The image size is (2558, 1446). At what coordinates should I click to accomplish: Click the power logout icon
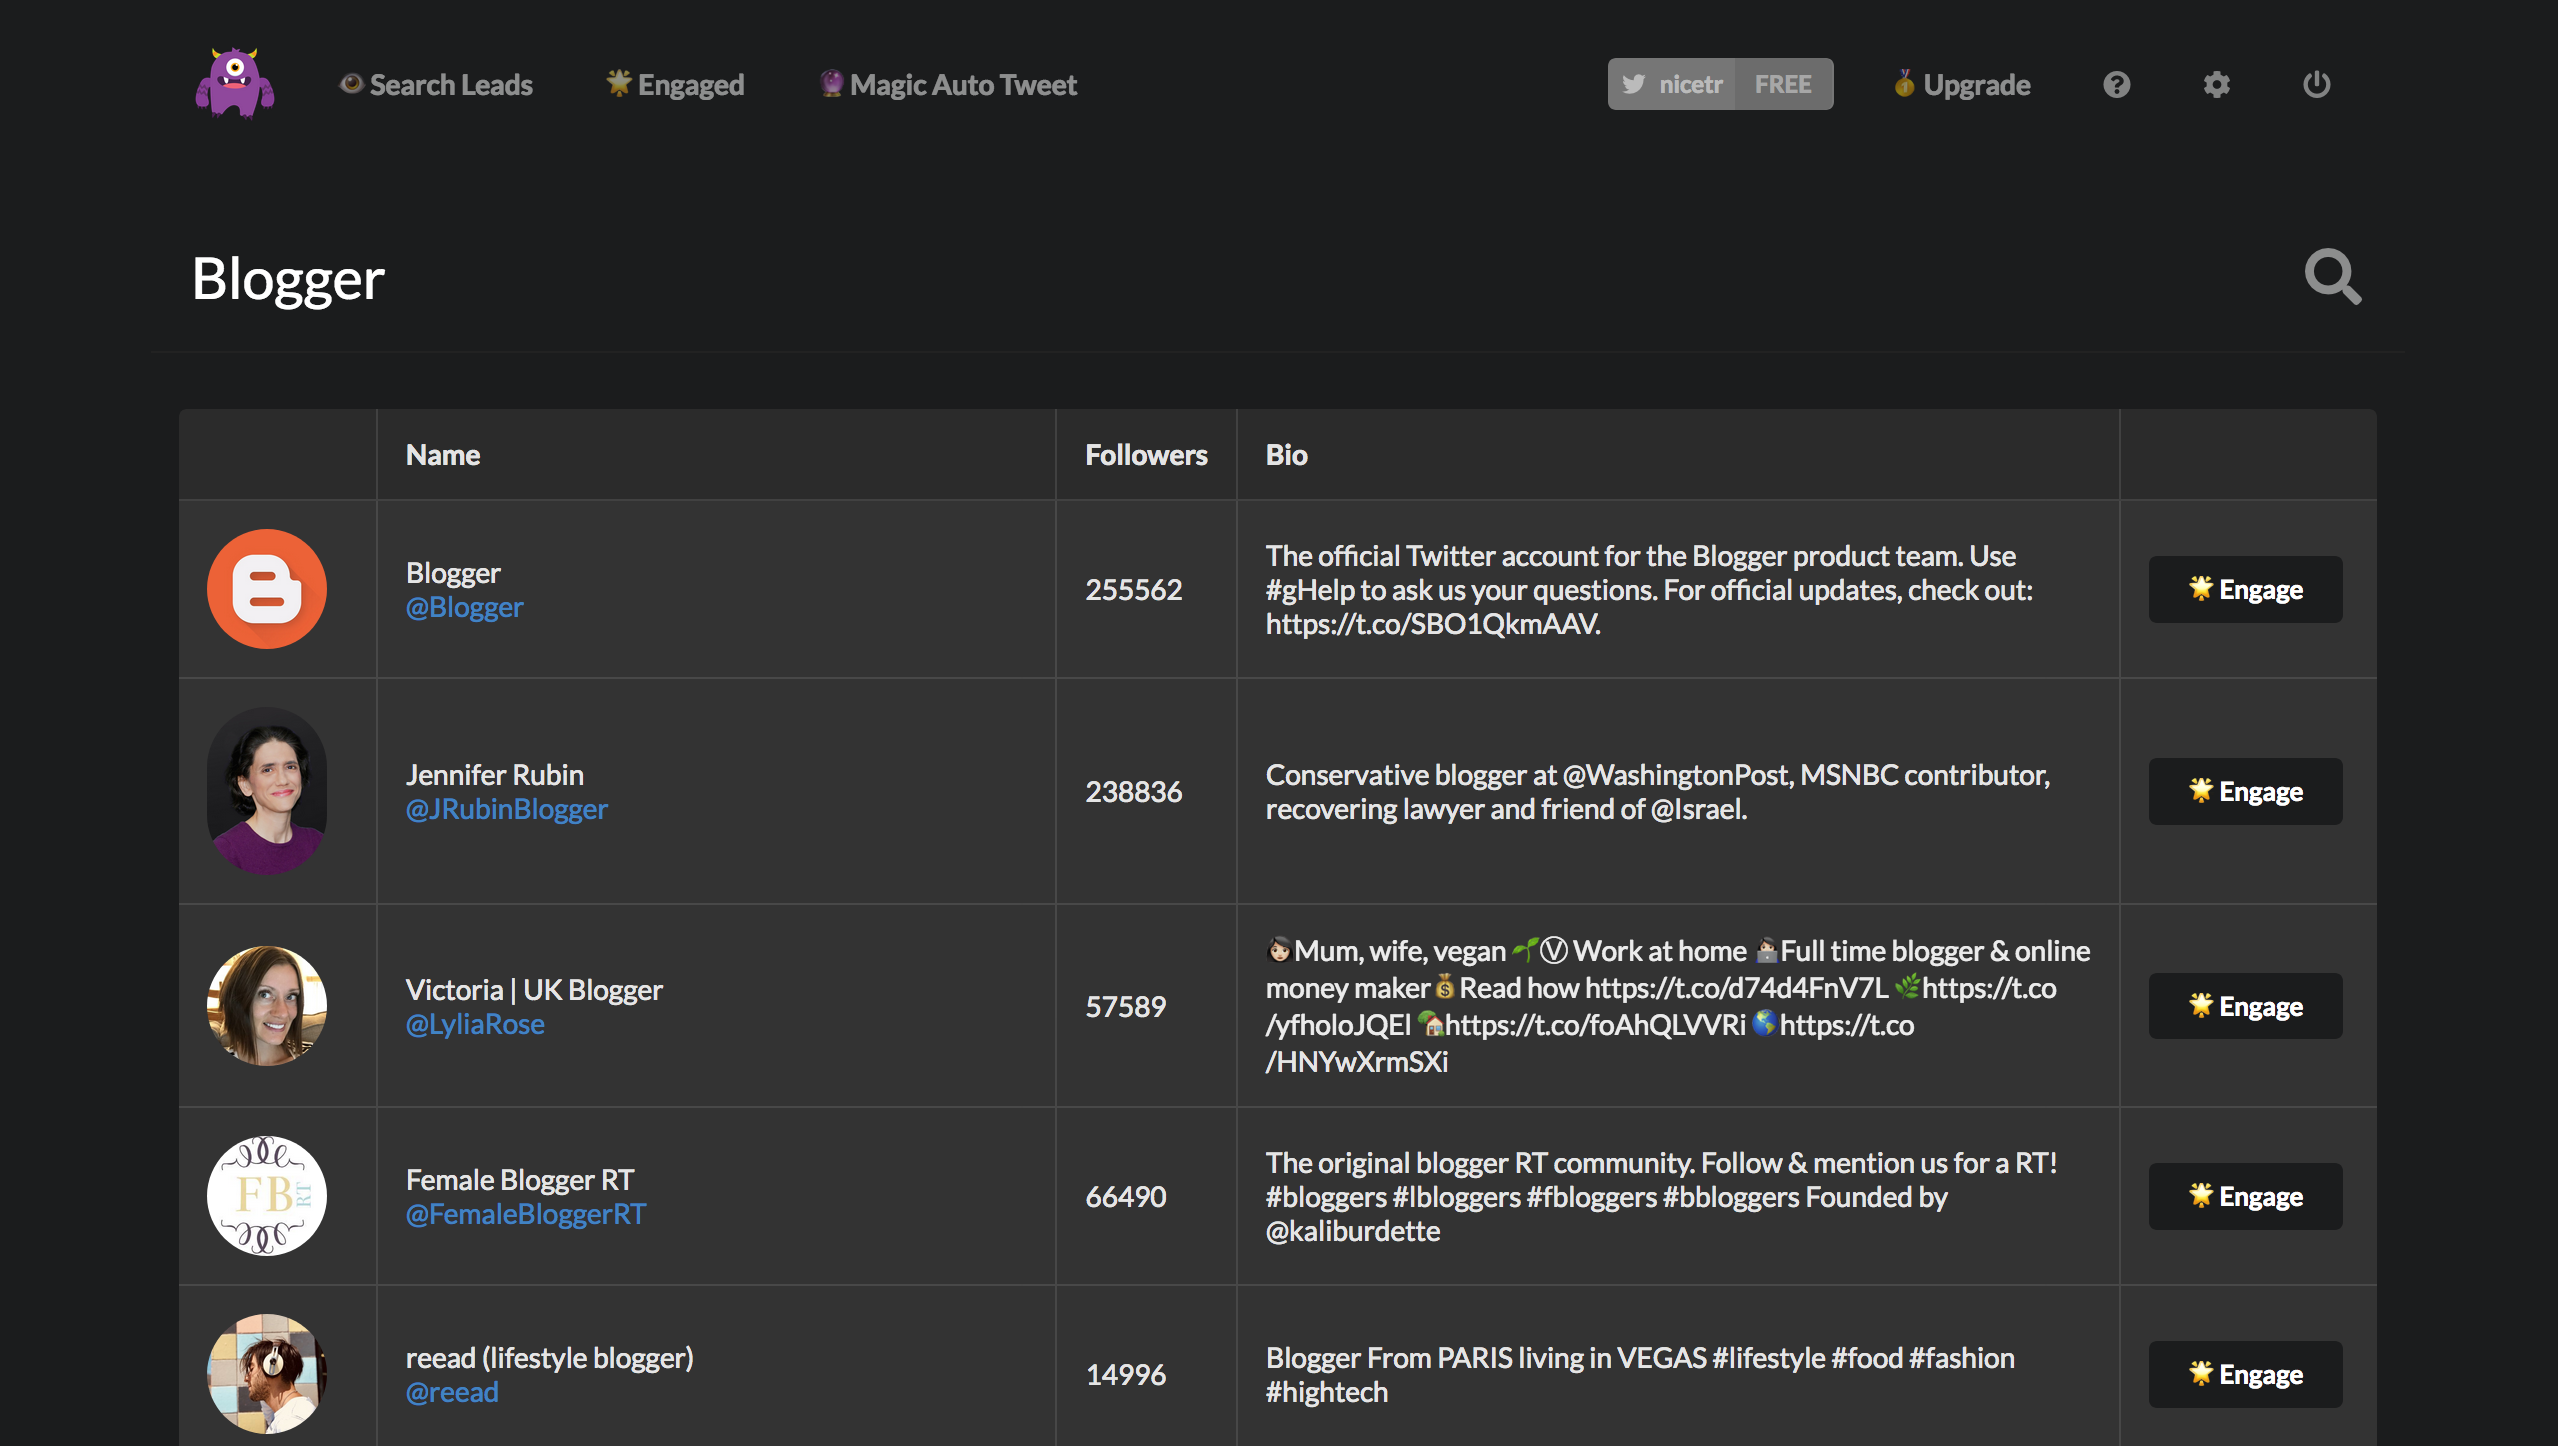pos(2316,85)
